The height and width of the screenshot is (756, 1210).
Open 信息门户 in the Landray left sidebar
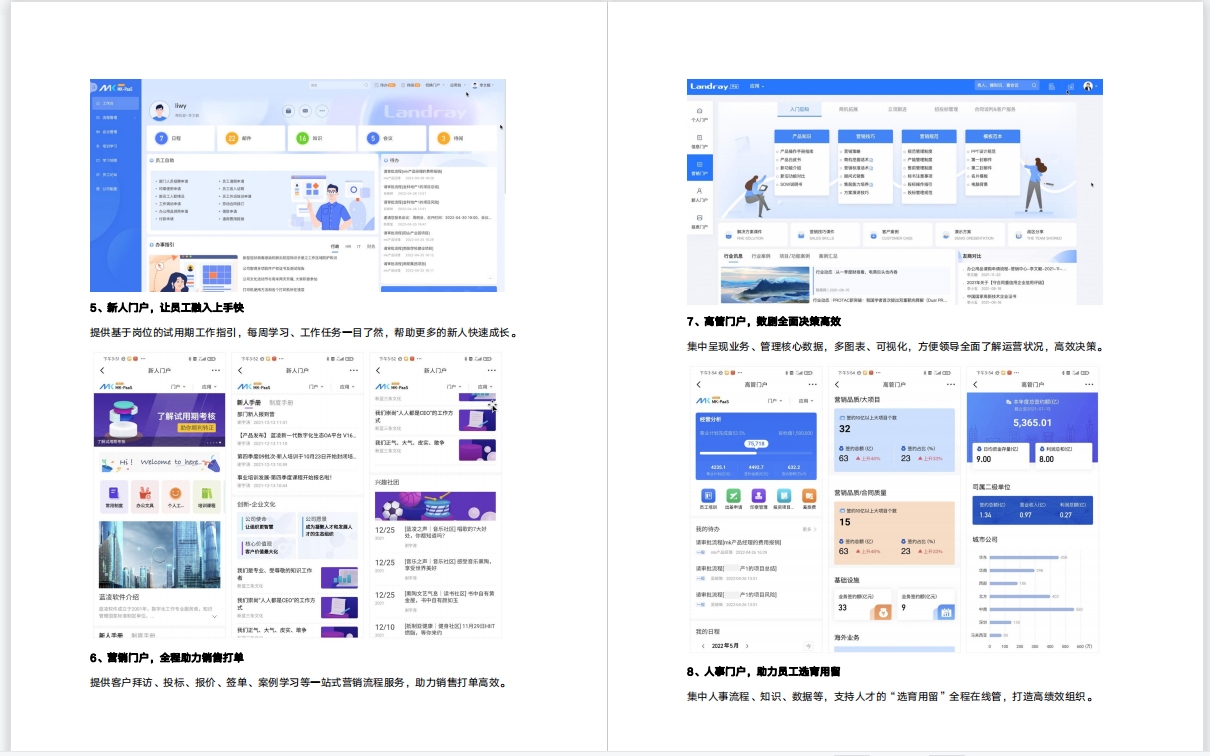[699, 141]
